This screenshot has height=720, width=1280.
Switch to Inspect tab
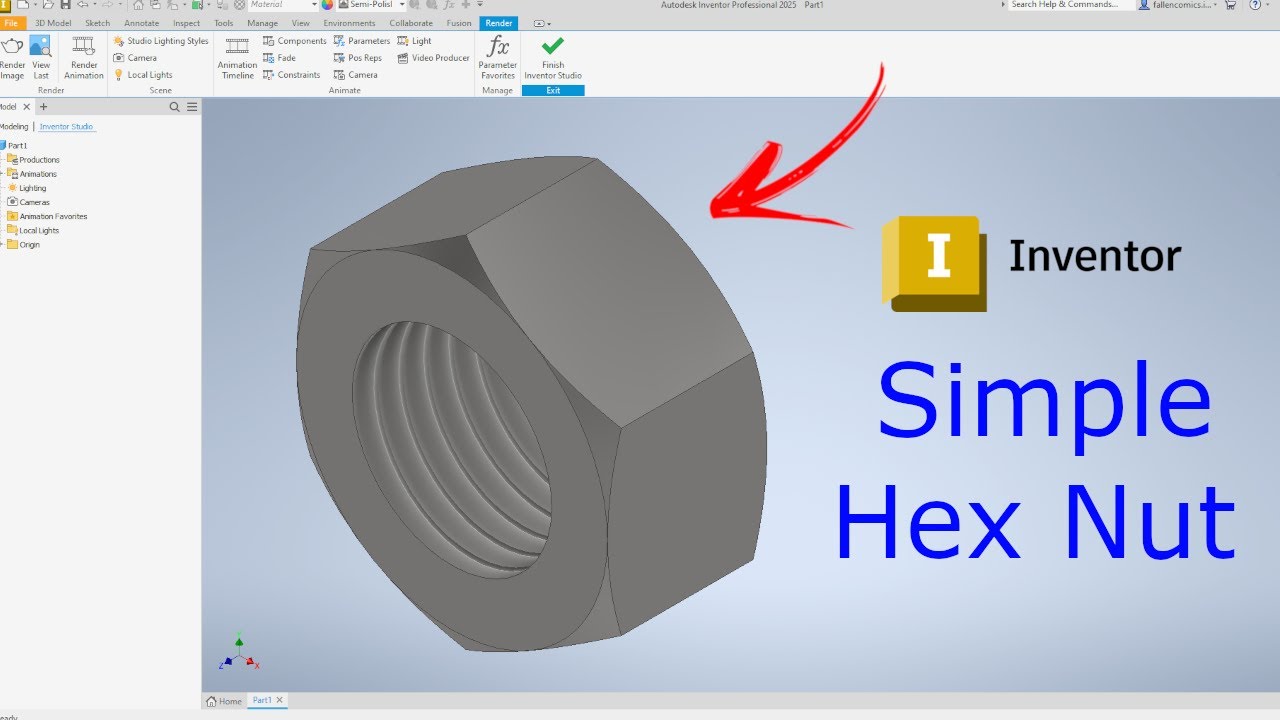(x=186, y=23)
